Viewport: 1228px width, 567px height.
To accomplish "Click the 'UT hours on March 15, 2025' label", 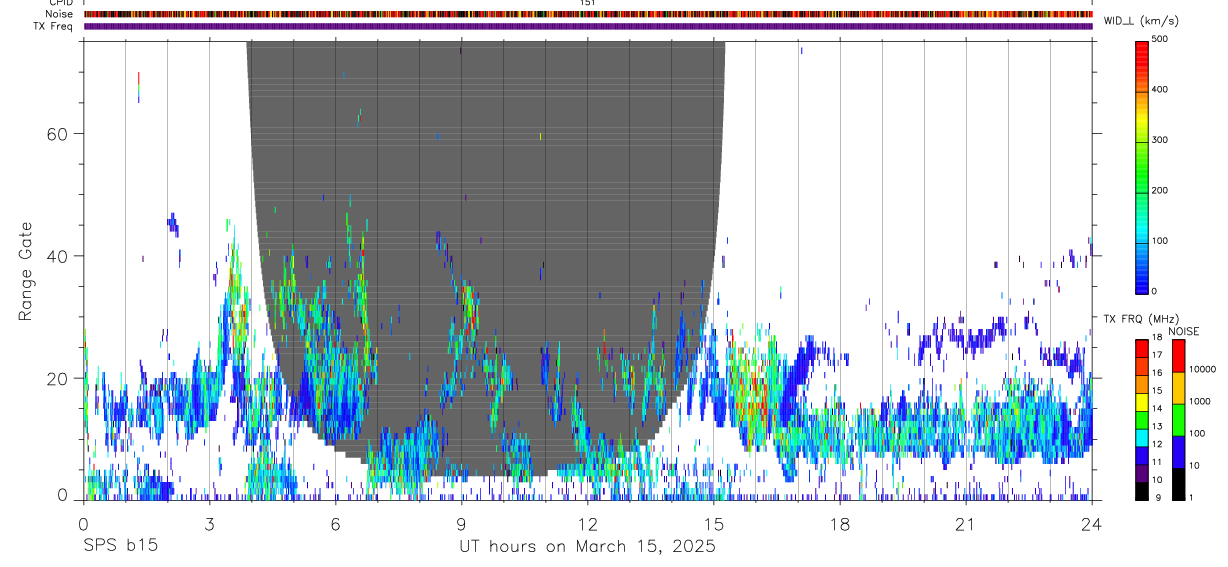I will [x=587, y=547].
